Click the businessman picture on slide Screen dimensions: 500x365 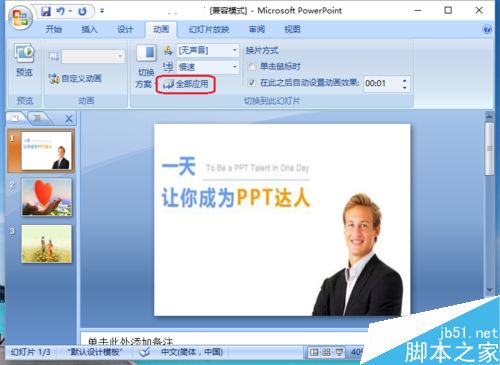tap(358, 255)
